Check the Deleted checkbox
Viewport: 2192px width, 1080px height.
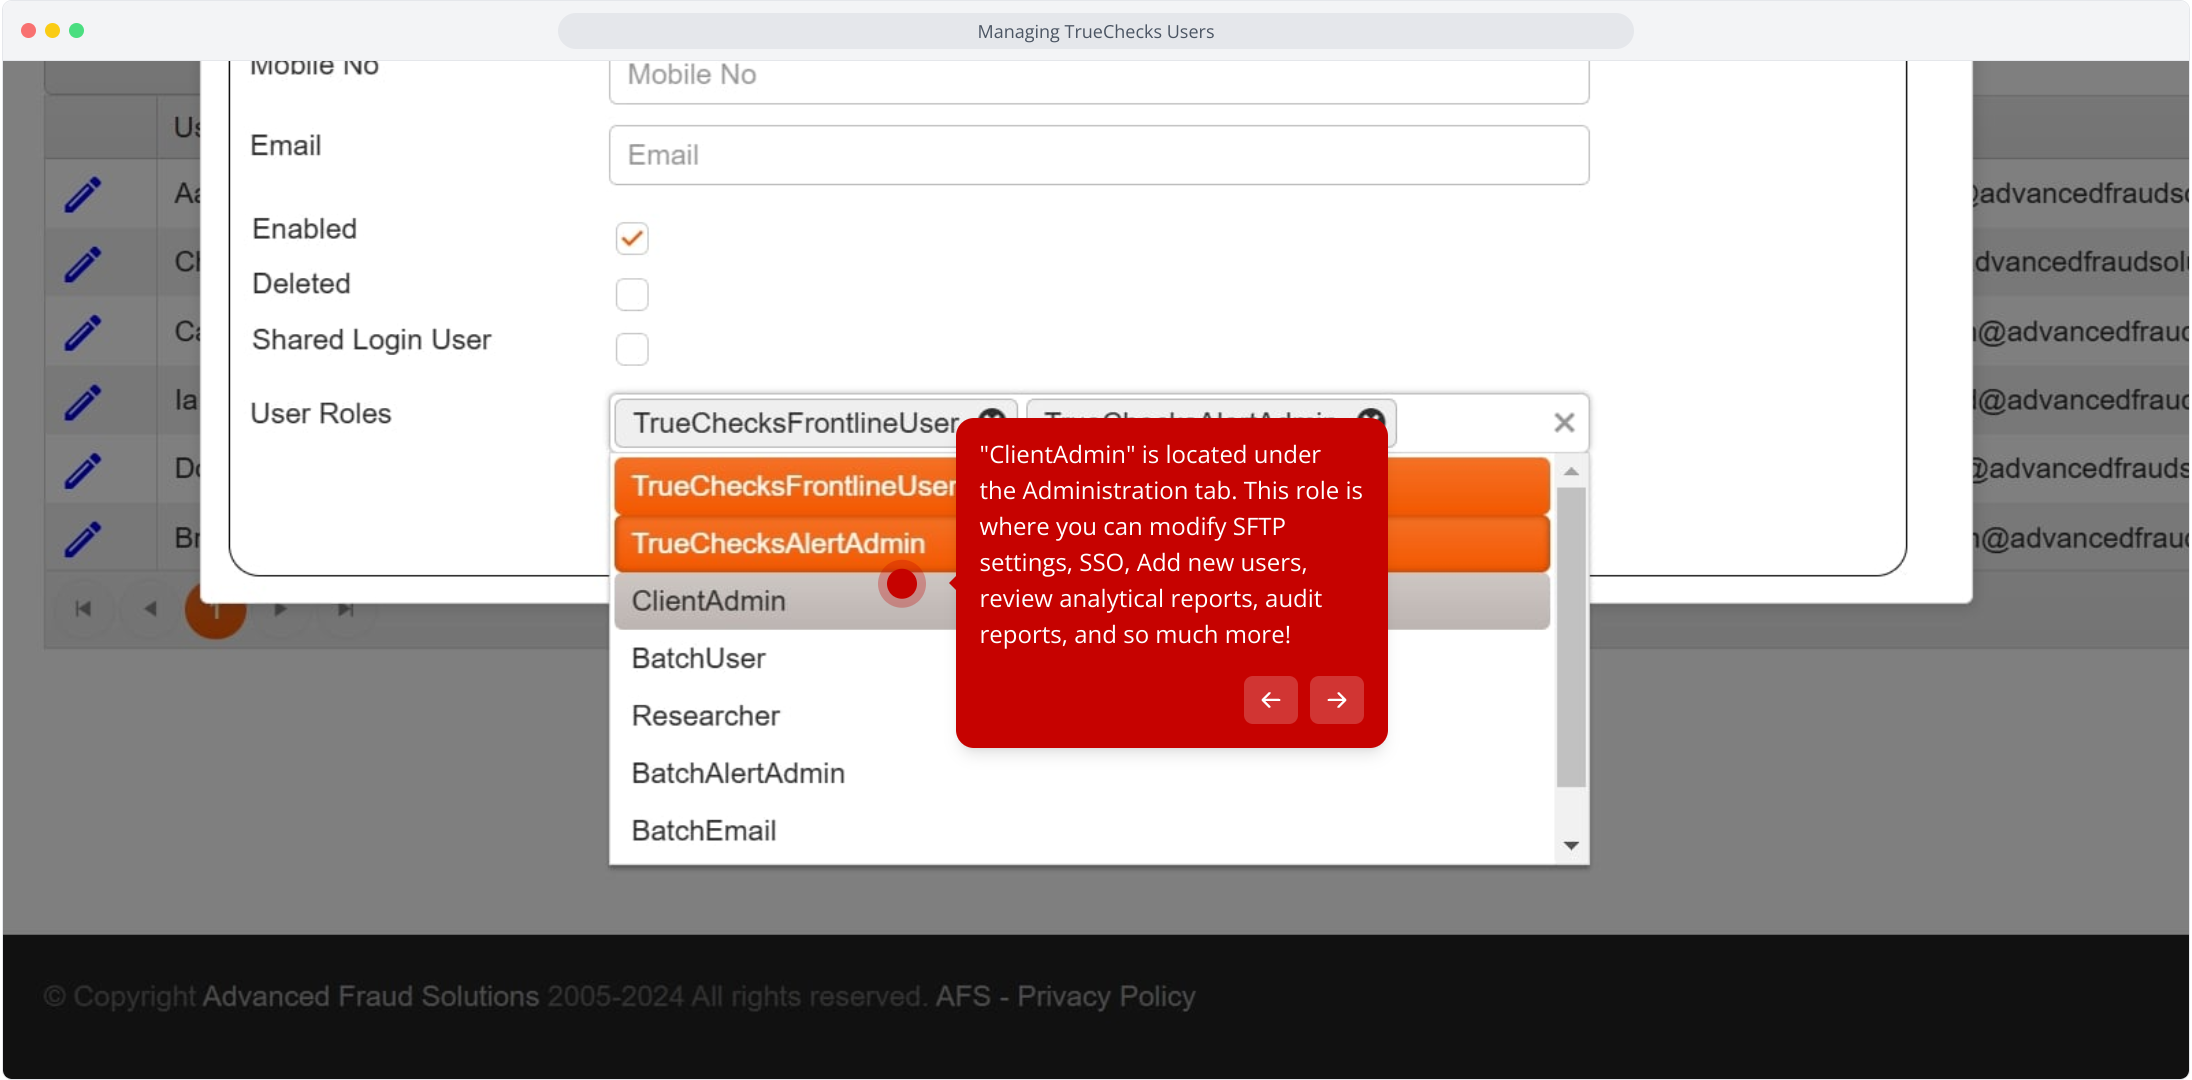point(632,294)
